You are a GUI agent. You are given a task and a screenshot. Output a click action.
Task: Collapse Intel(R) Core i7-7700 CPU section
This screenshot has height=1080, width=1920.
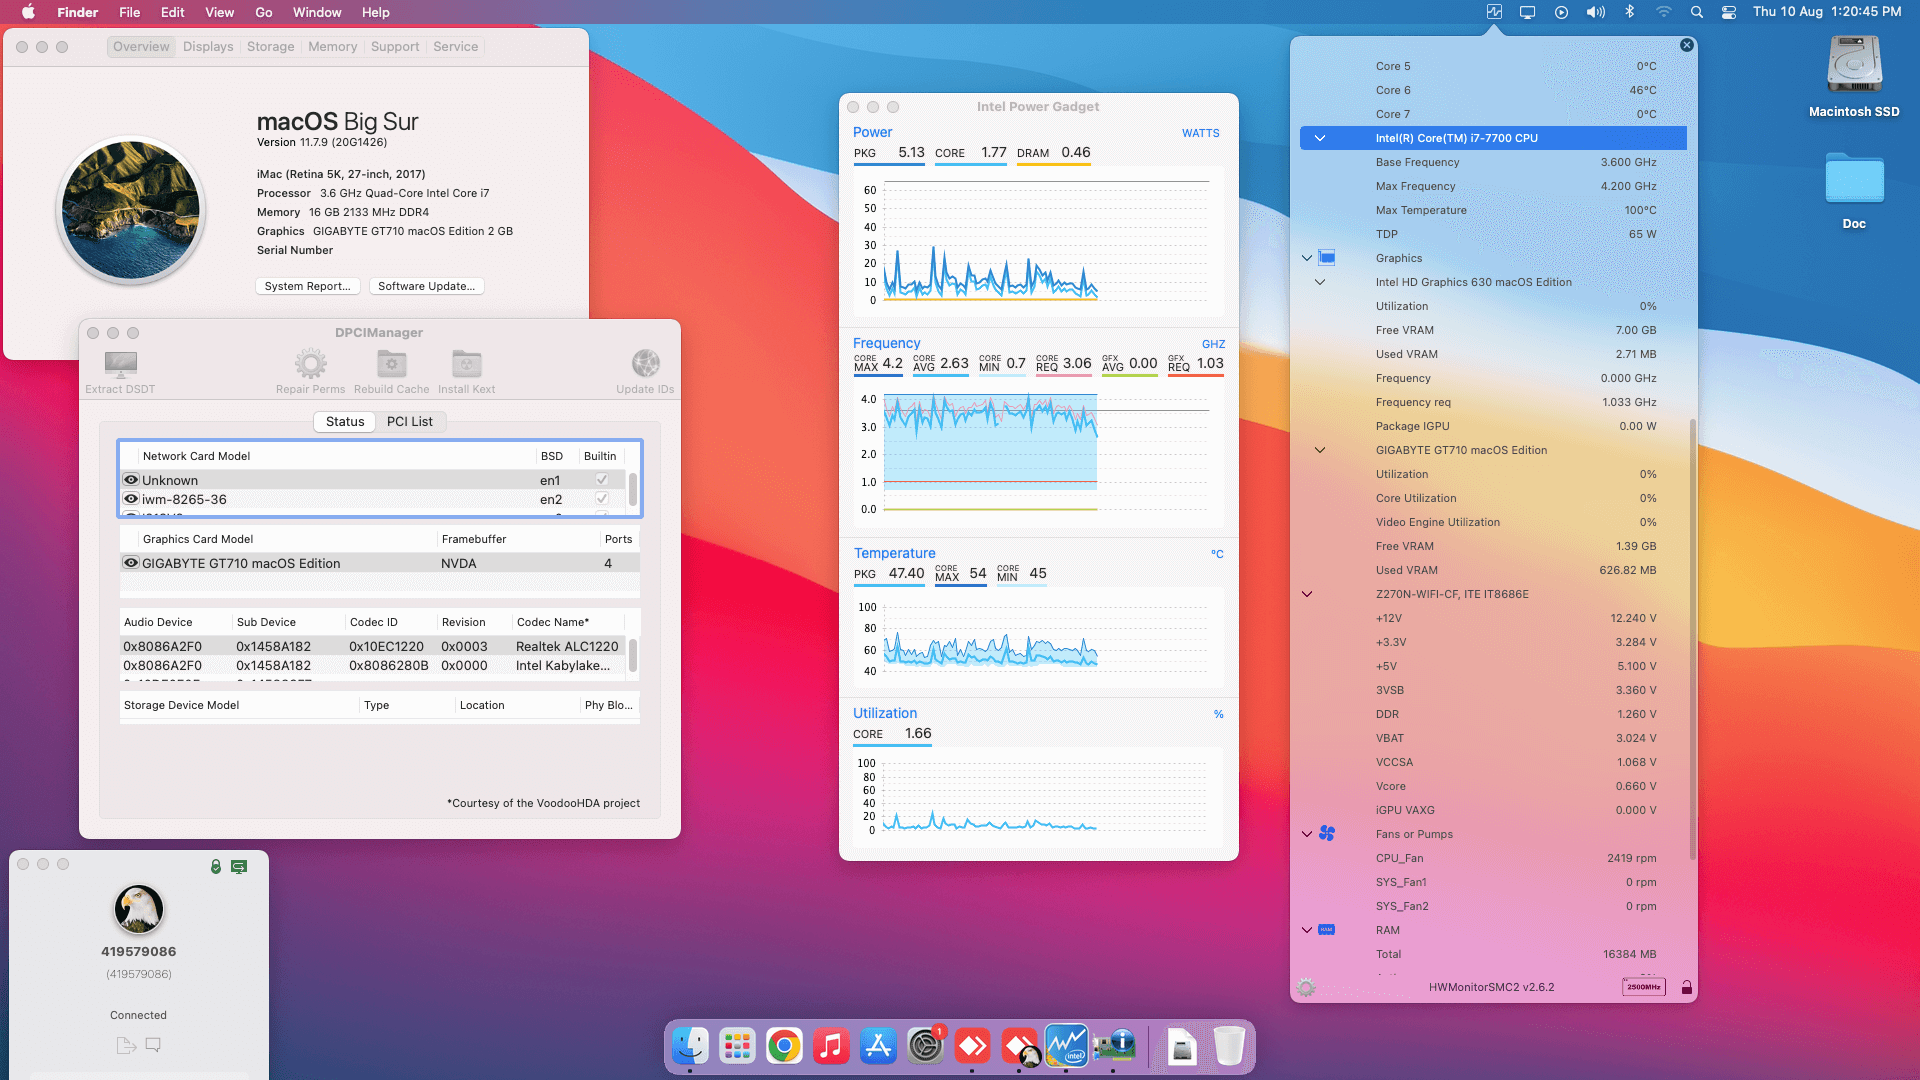point(1320,138)
